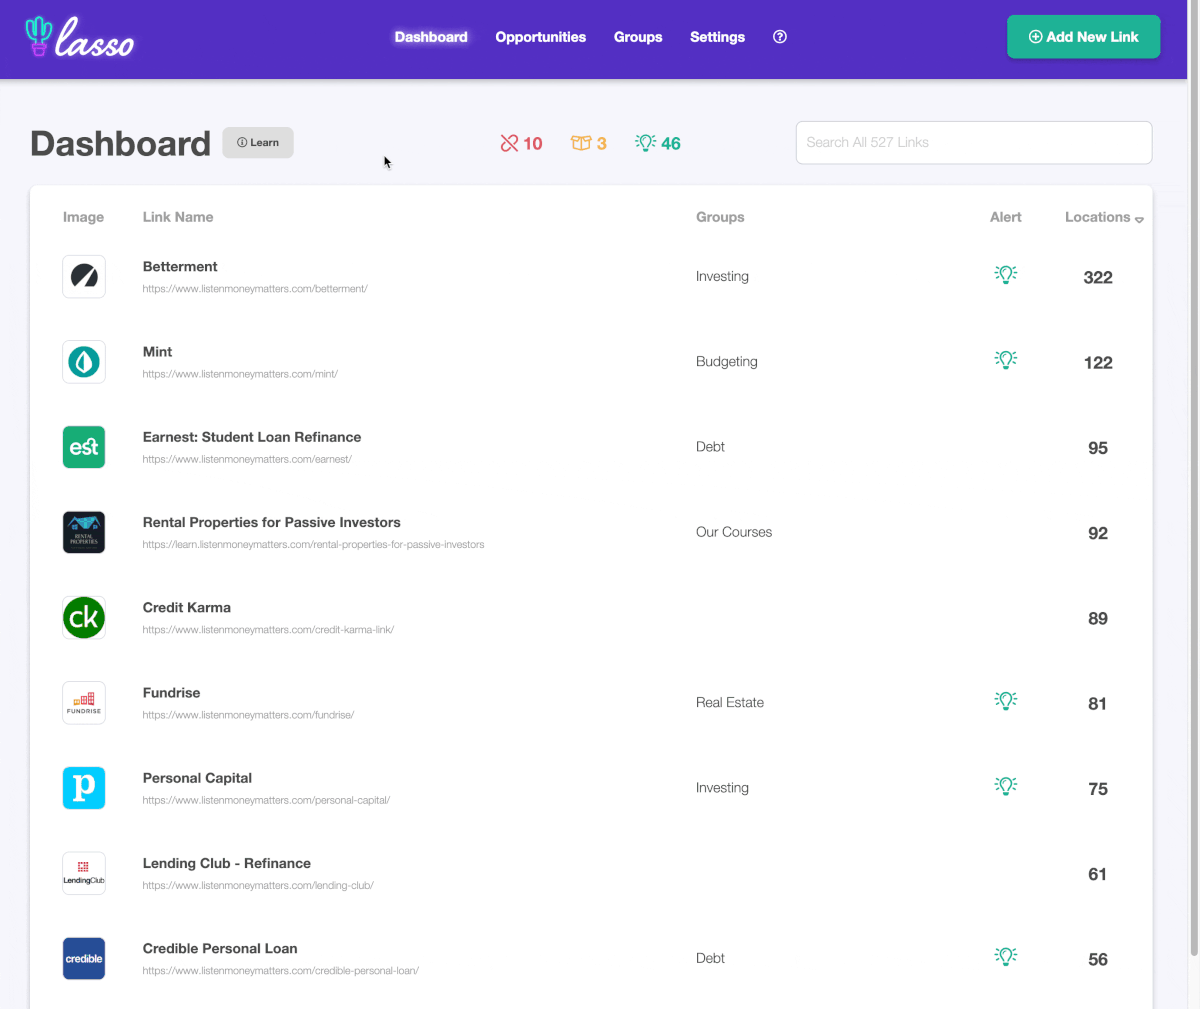
Task: Show the 46 opportunities lightbulb counter
Action: pos(658,143)
